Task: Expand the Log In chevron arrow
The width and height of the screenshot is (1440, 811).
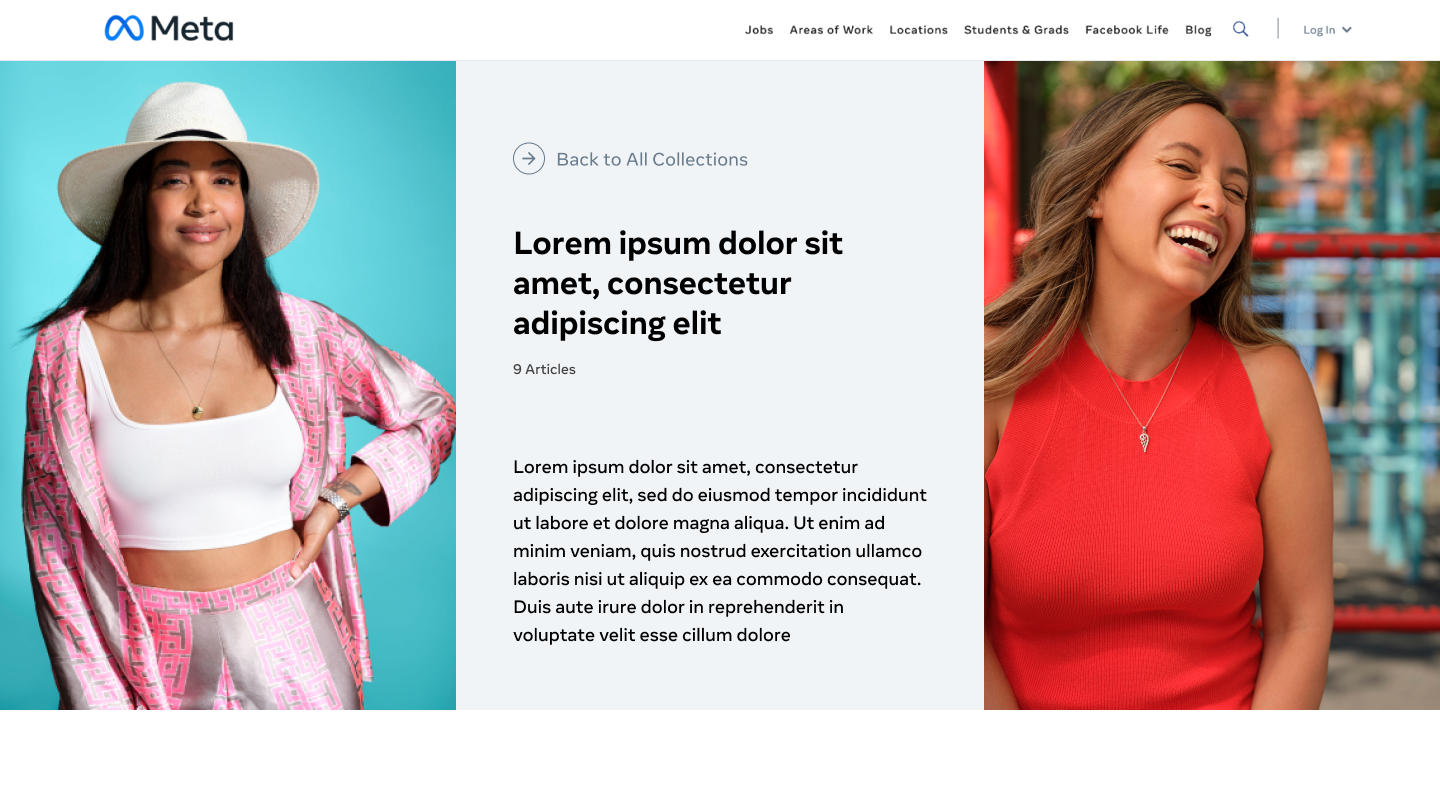Action: (1347, 30)
